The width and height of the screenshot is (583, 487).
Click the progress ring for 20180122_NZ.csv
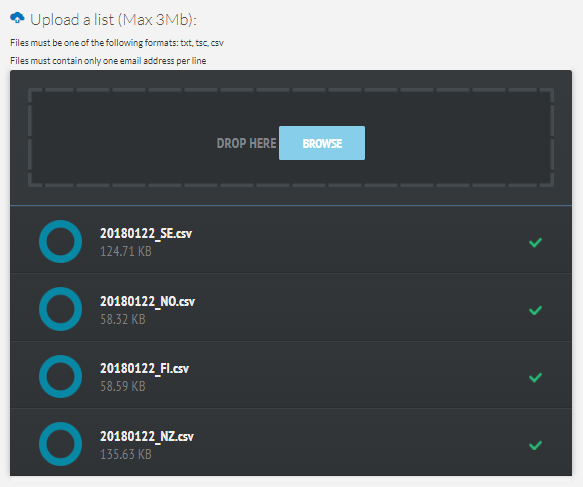coord(61,444)
